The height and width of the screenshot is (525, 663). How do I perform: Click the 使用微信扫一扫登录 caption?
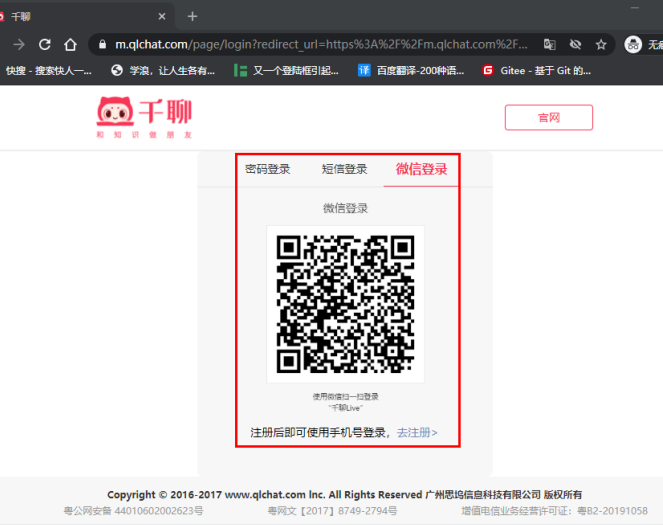point(345,396)
